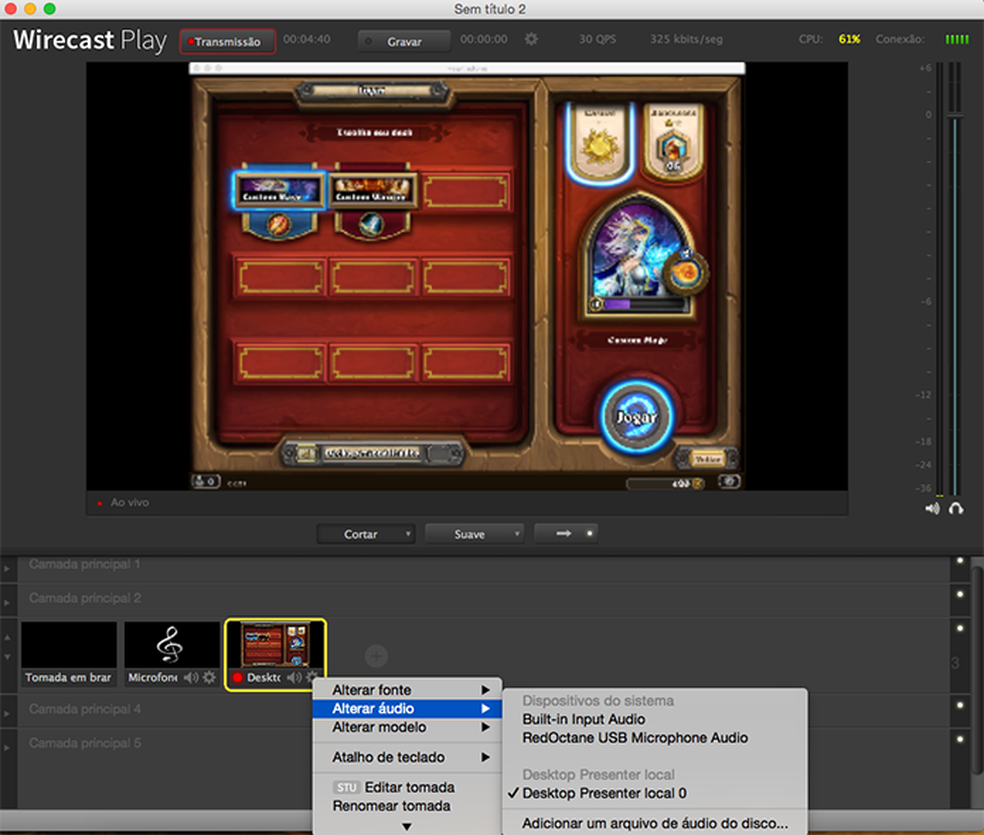Viewport: 984px width, 835px height.
Task: Open the output settings gear icon
Action: 531,39
